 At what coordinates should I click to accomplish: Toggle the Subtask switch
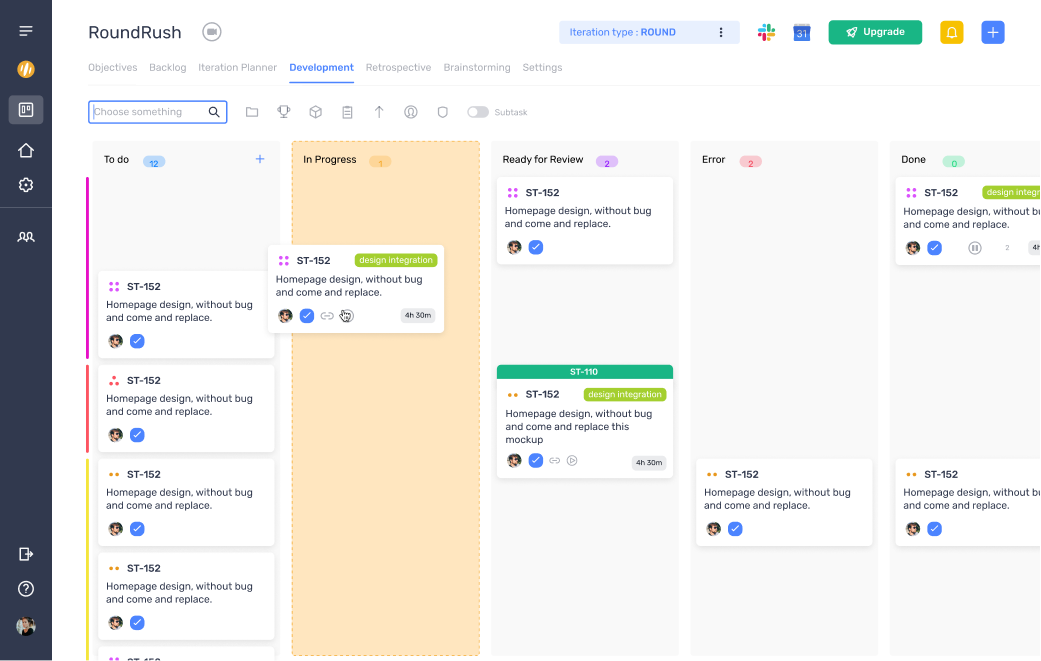[477, 112]
